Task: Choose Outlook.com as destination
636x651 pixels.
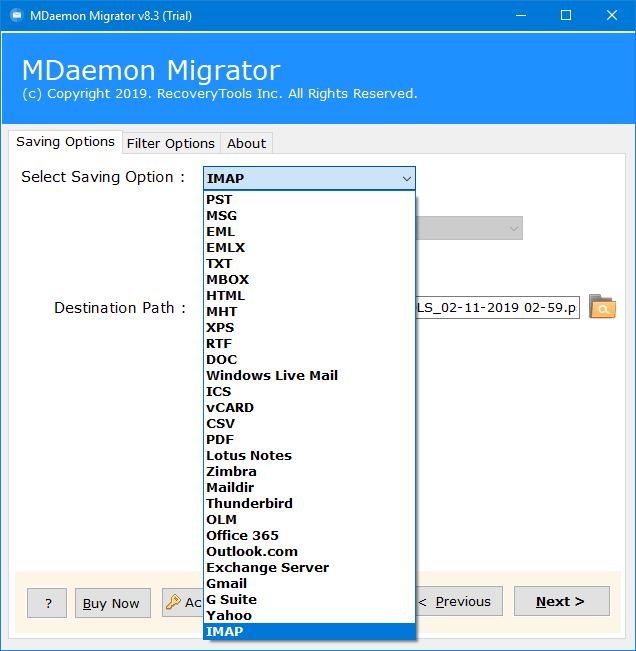Action: tap(309, 551)
